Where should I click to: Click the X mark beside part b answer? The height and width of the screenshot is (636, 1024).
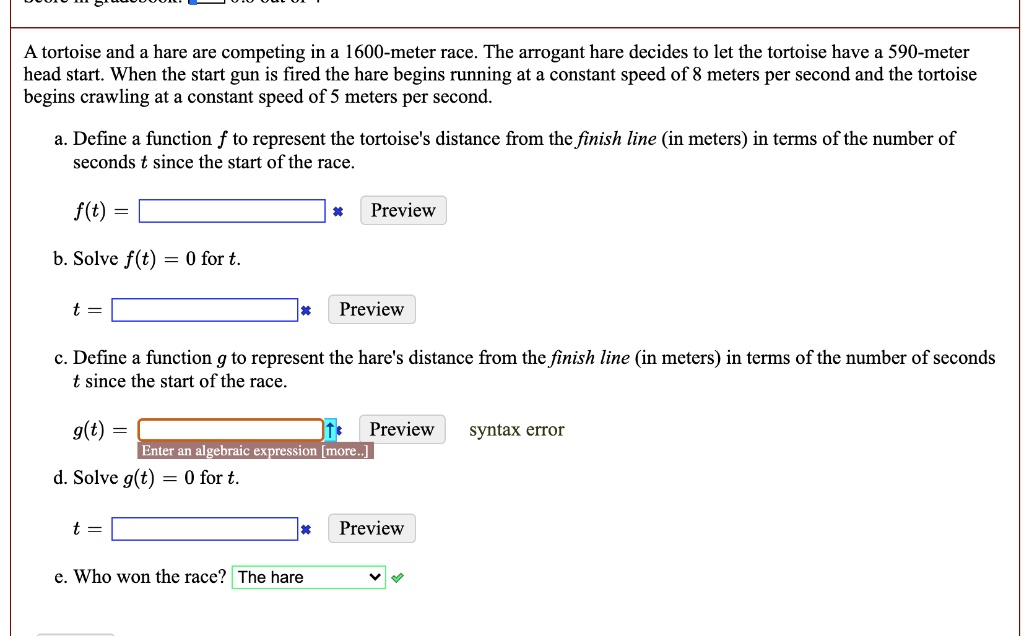coord(307,311)
